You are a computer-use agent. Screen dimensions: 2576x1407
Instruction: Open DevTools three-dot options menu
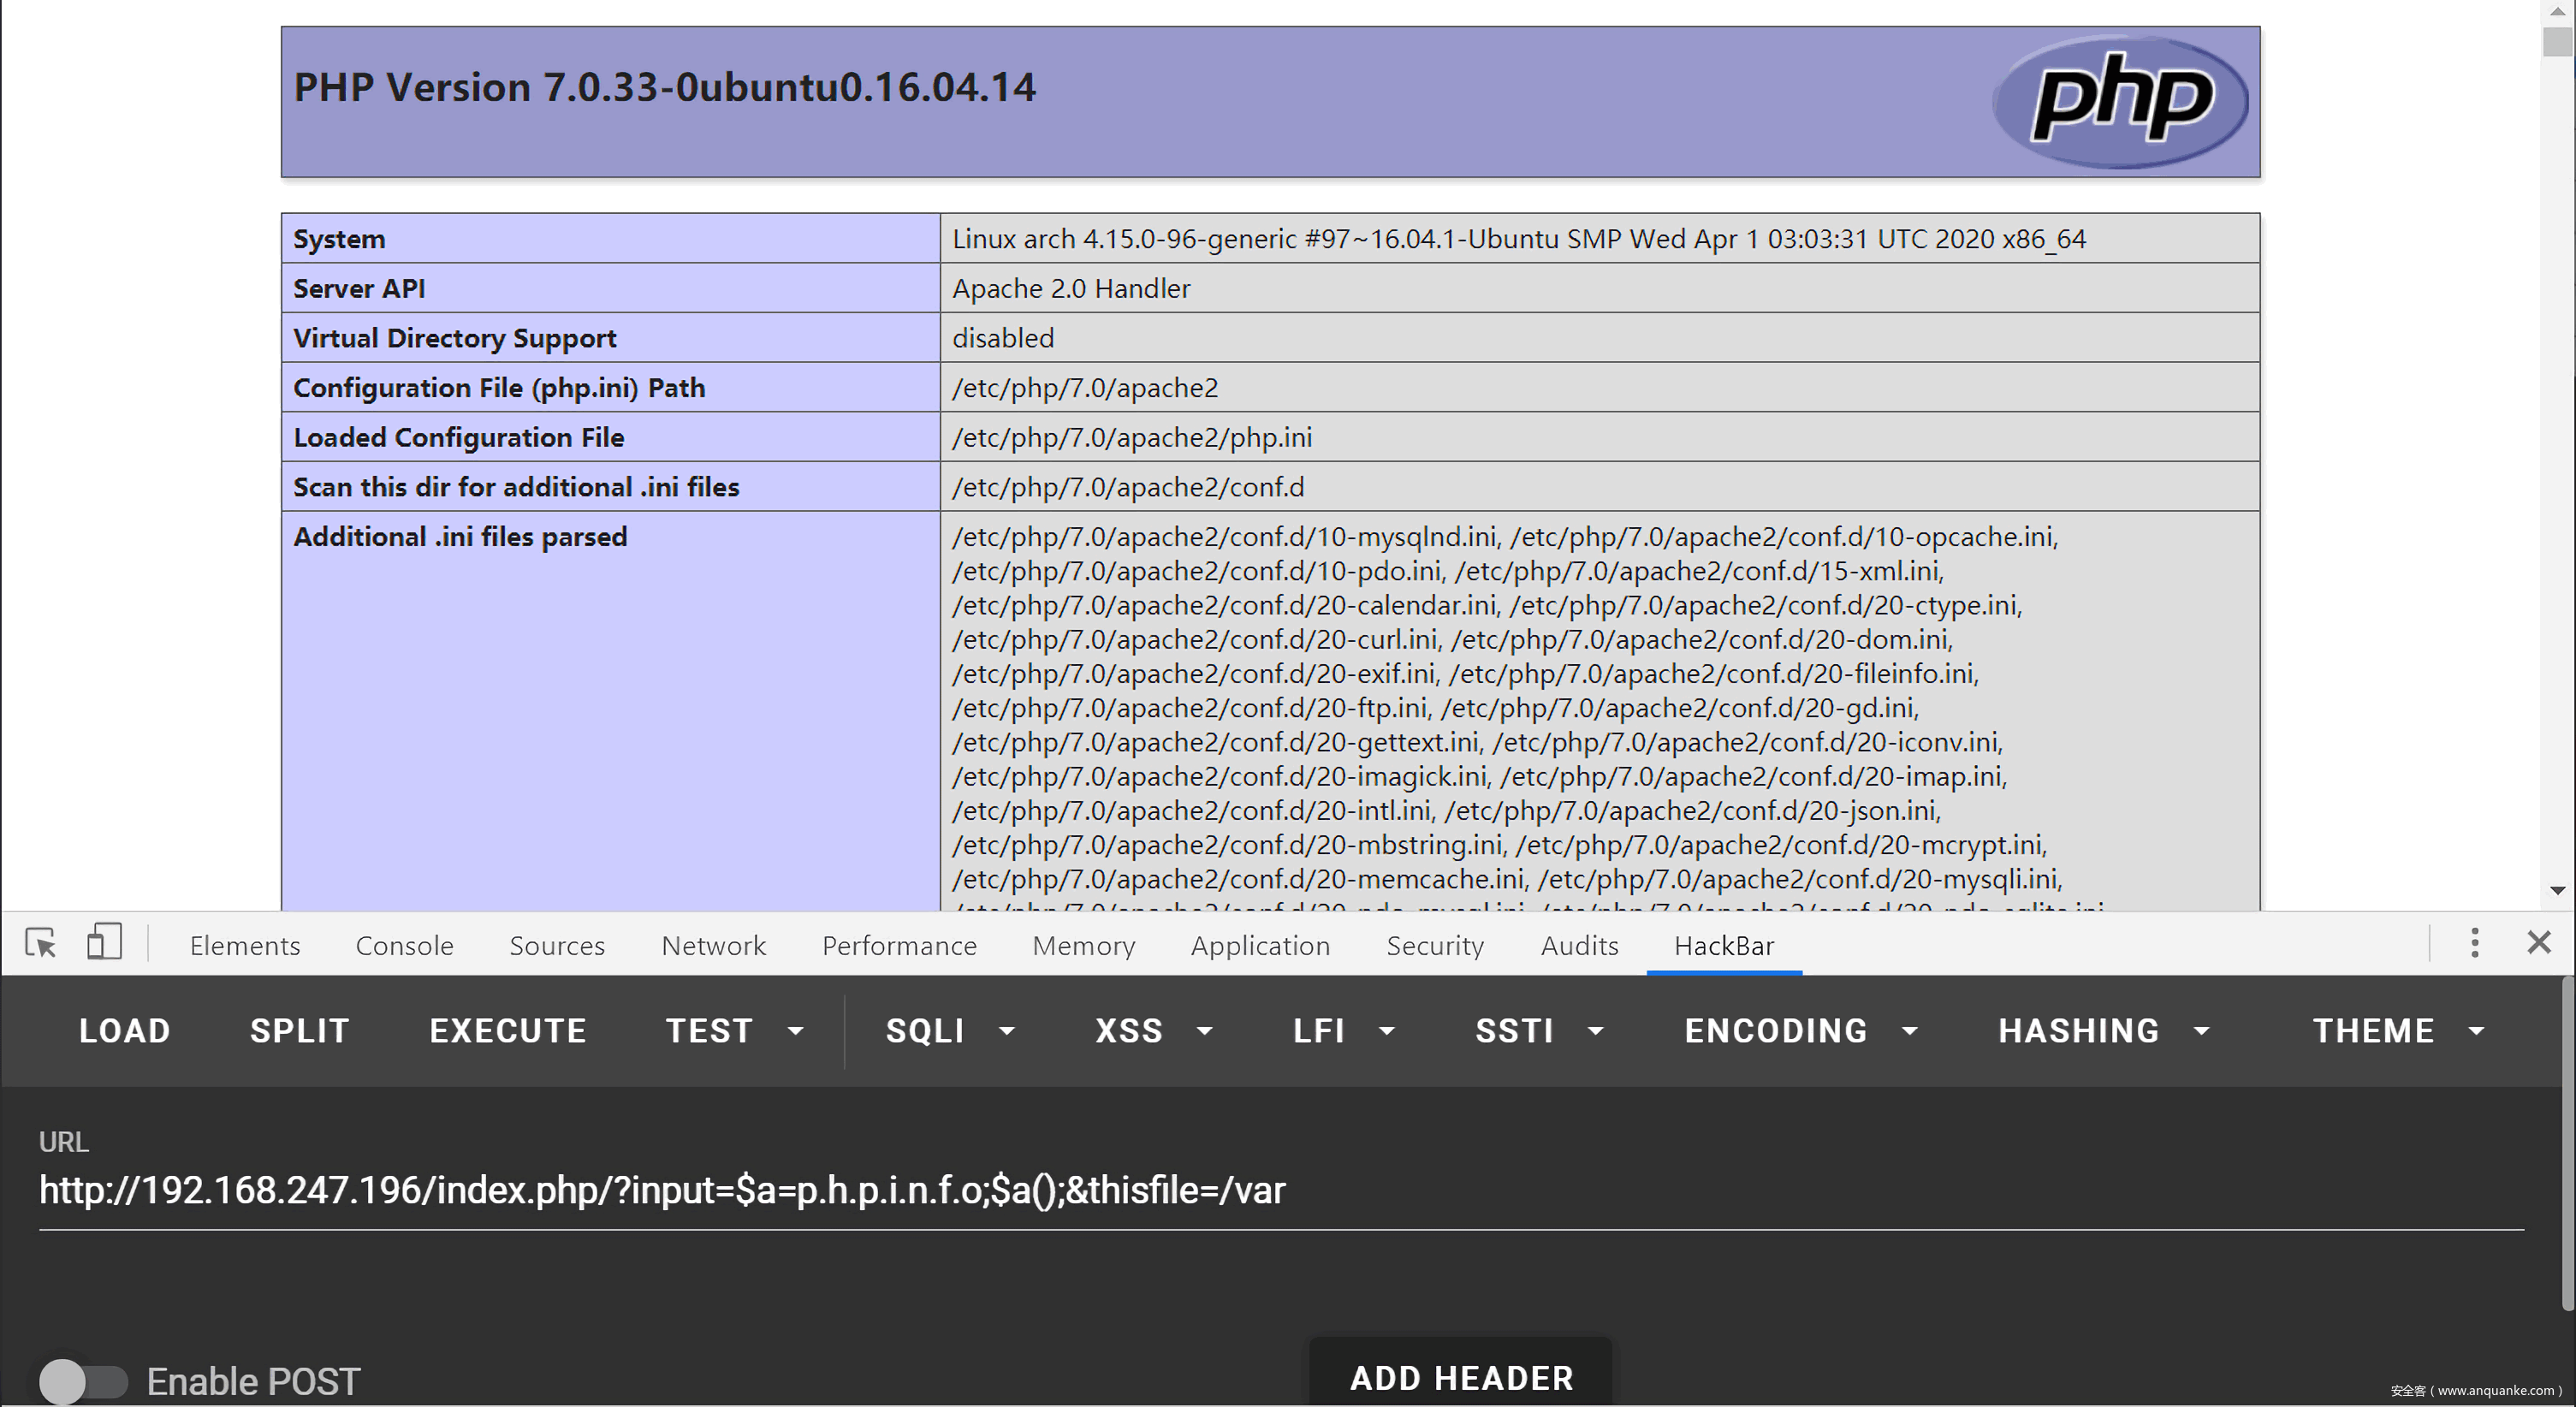pos(2474,943)
